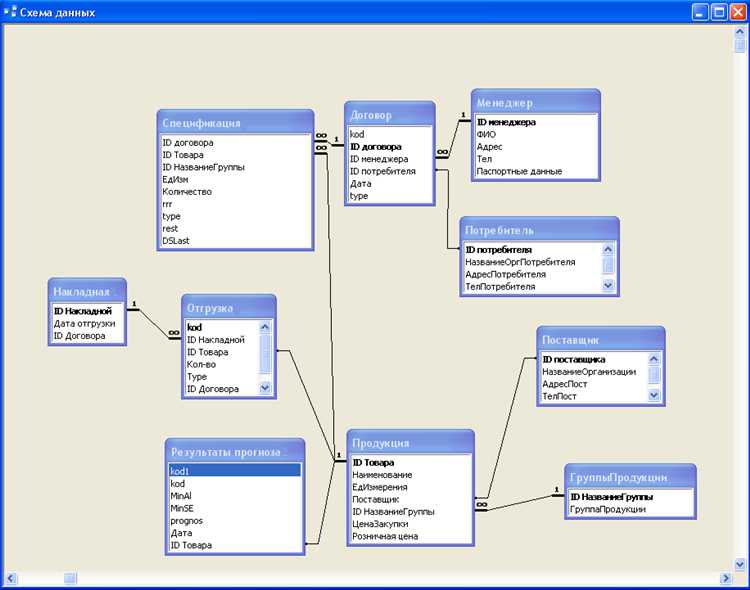Viewport: 750px width, 590px height.
Task: Select ID менеджера key field in Менеджер
Action: [x=536, y=122]
